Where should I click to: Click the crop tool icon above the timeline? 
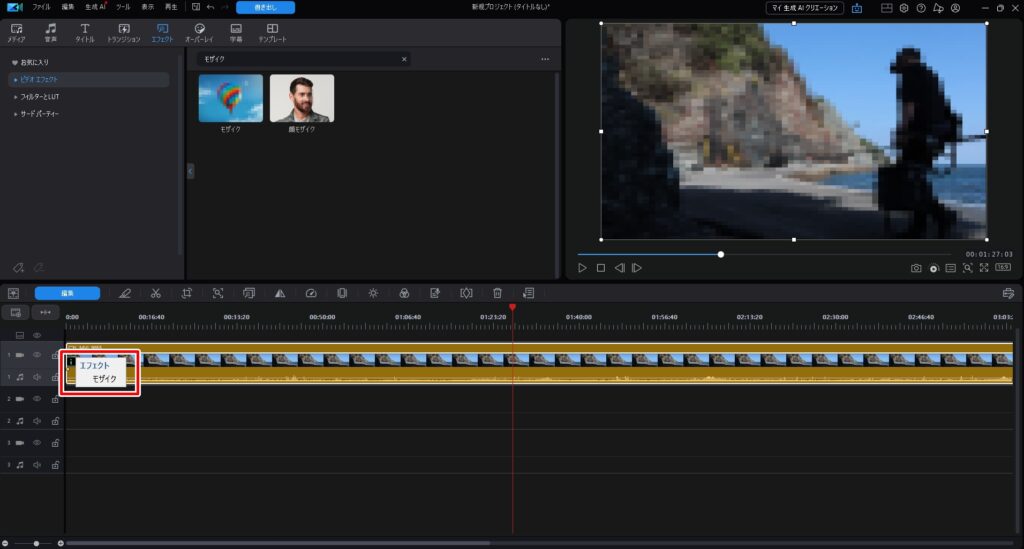click(187, 293)
